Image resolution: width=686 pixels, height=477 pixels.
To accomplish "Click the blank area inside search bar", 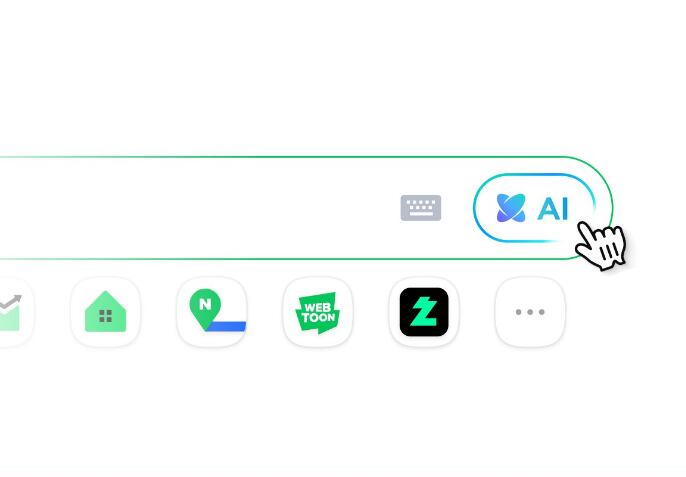I will pyautogui.click(x=197, y=208).
